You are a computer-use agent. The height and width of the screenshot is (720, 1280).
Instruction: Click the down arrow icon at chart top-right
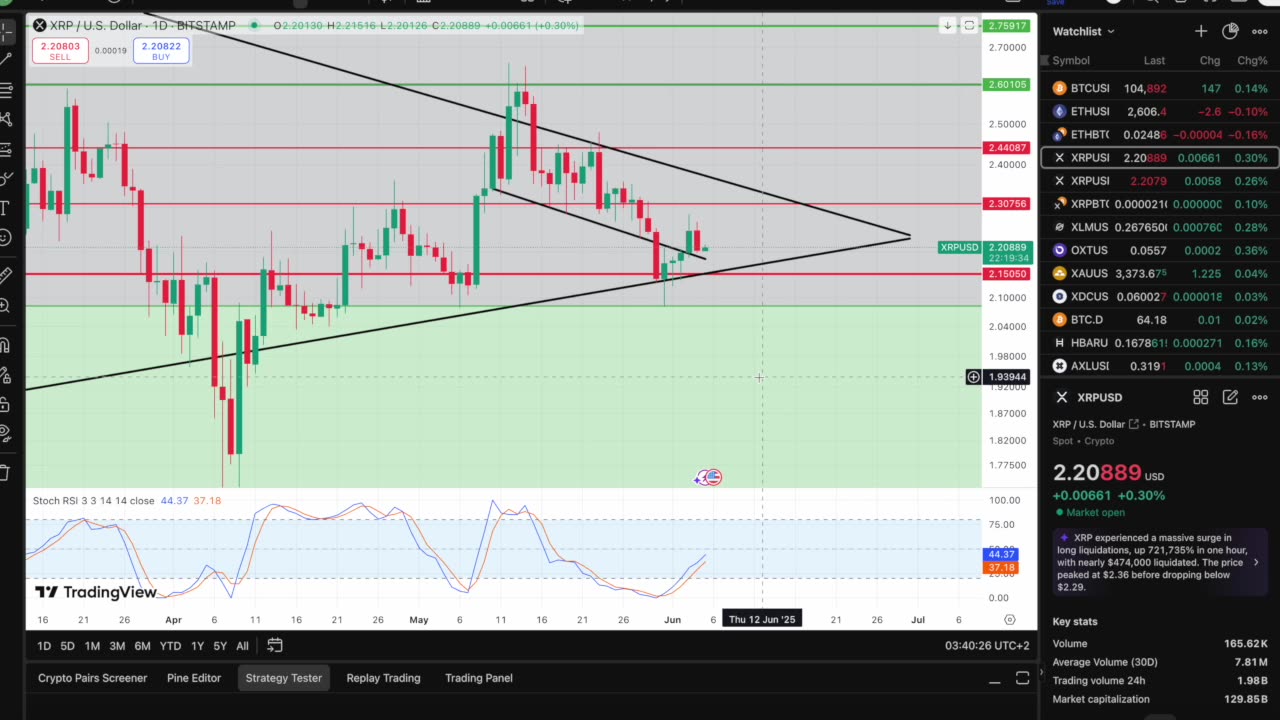click(947, 25)
